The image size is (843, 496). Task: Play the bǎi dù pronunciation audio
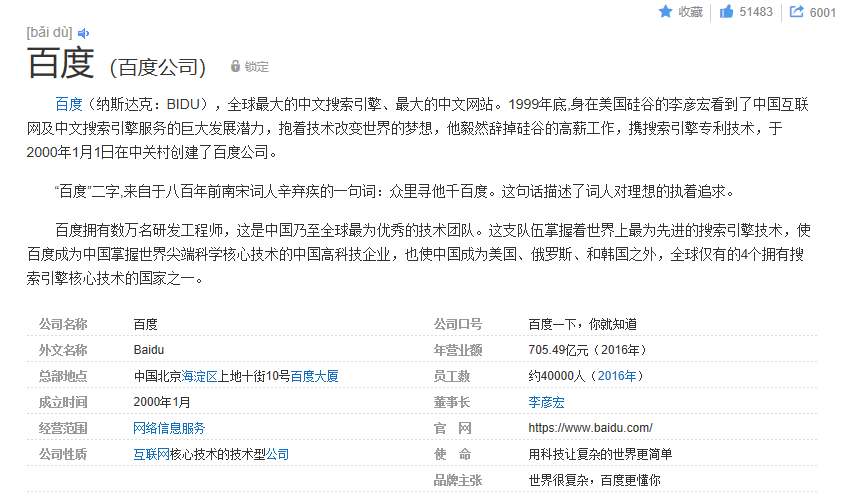click(83, 33)
